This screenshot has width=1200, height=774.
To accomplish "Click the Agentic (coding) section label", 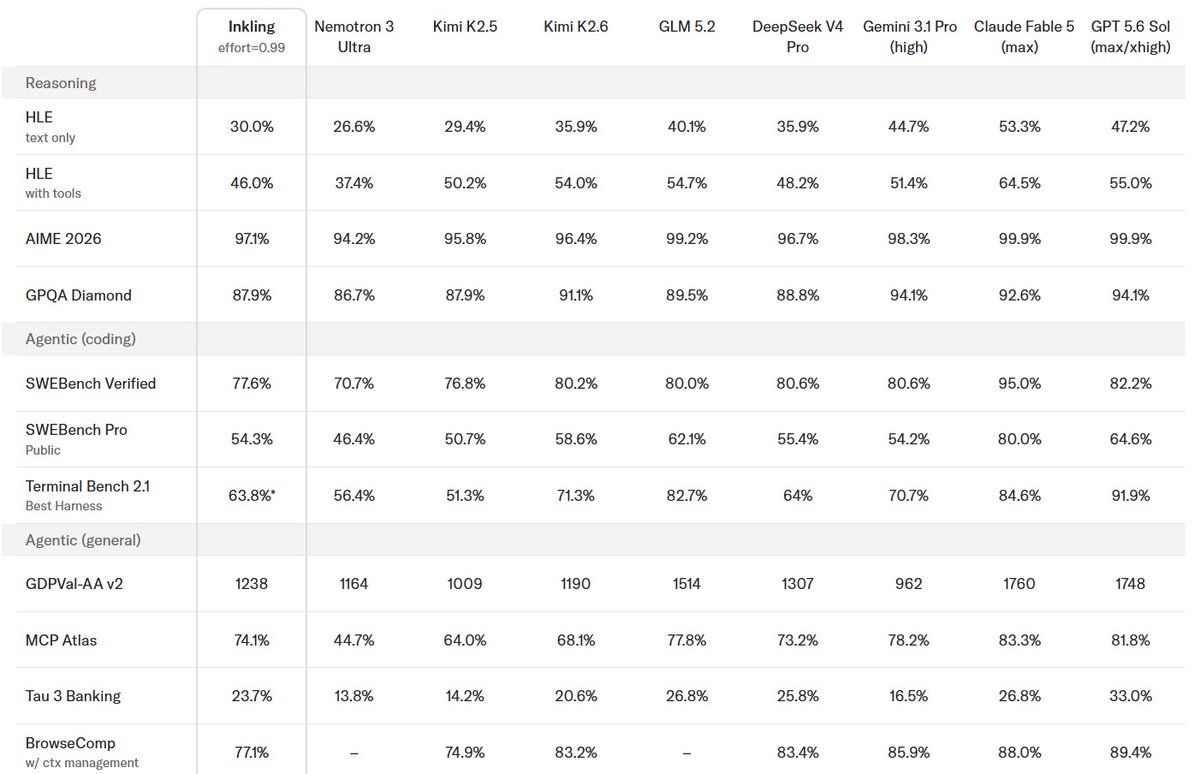I will pos(80,339).
